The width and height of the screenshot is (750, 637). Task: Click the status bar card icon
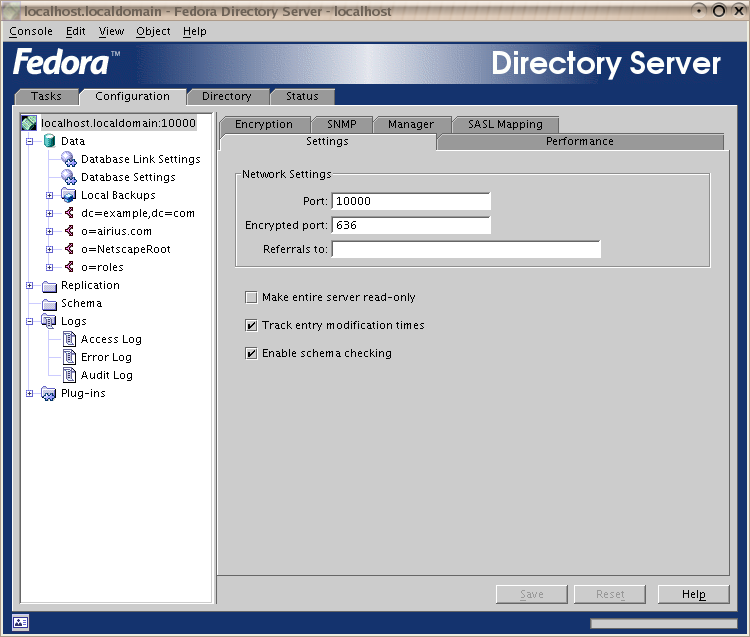pyautogui.click(x=20, y=622)
